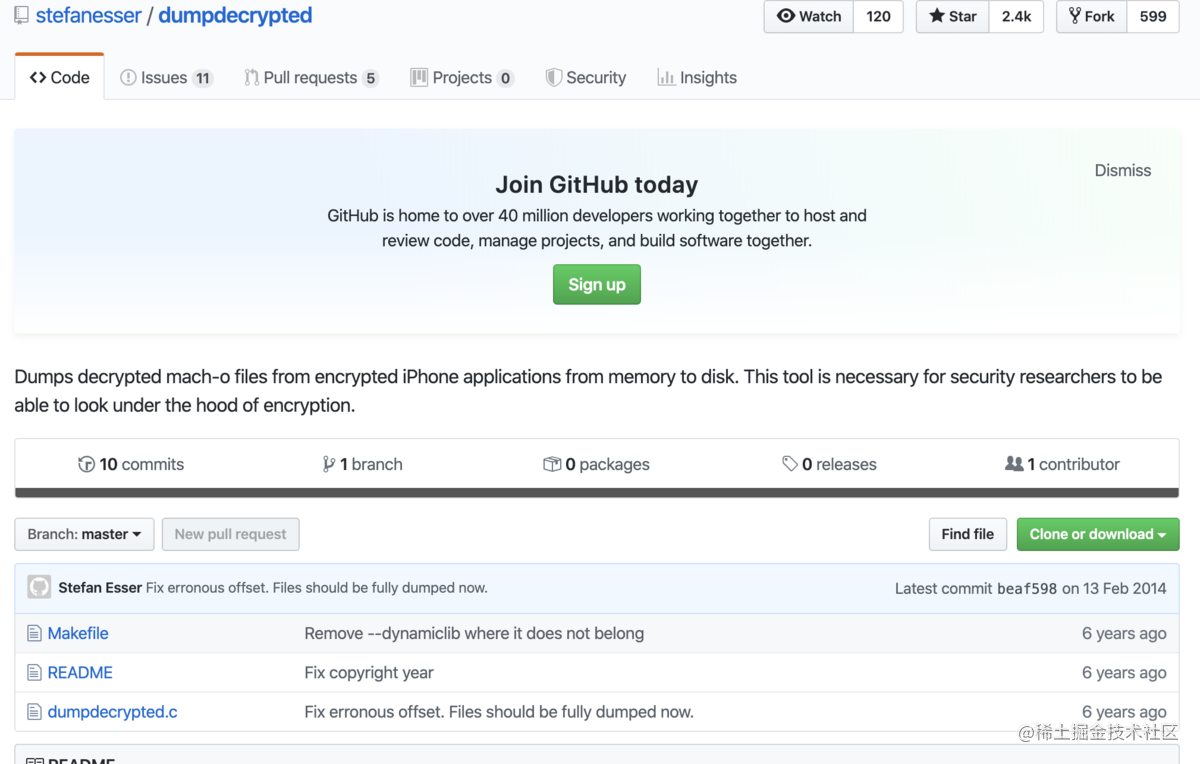This screenshot has height=764, width=1200.
Task: Click the tag icon beside releases
Action: click(790, 464)
